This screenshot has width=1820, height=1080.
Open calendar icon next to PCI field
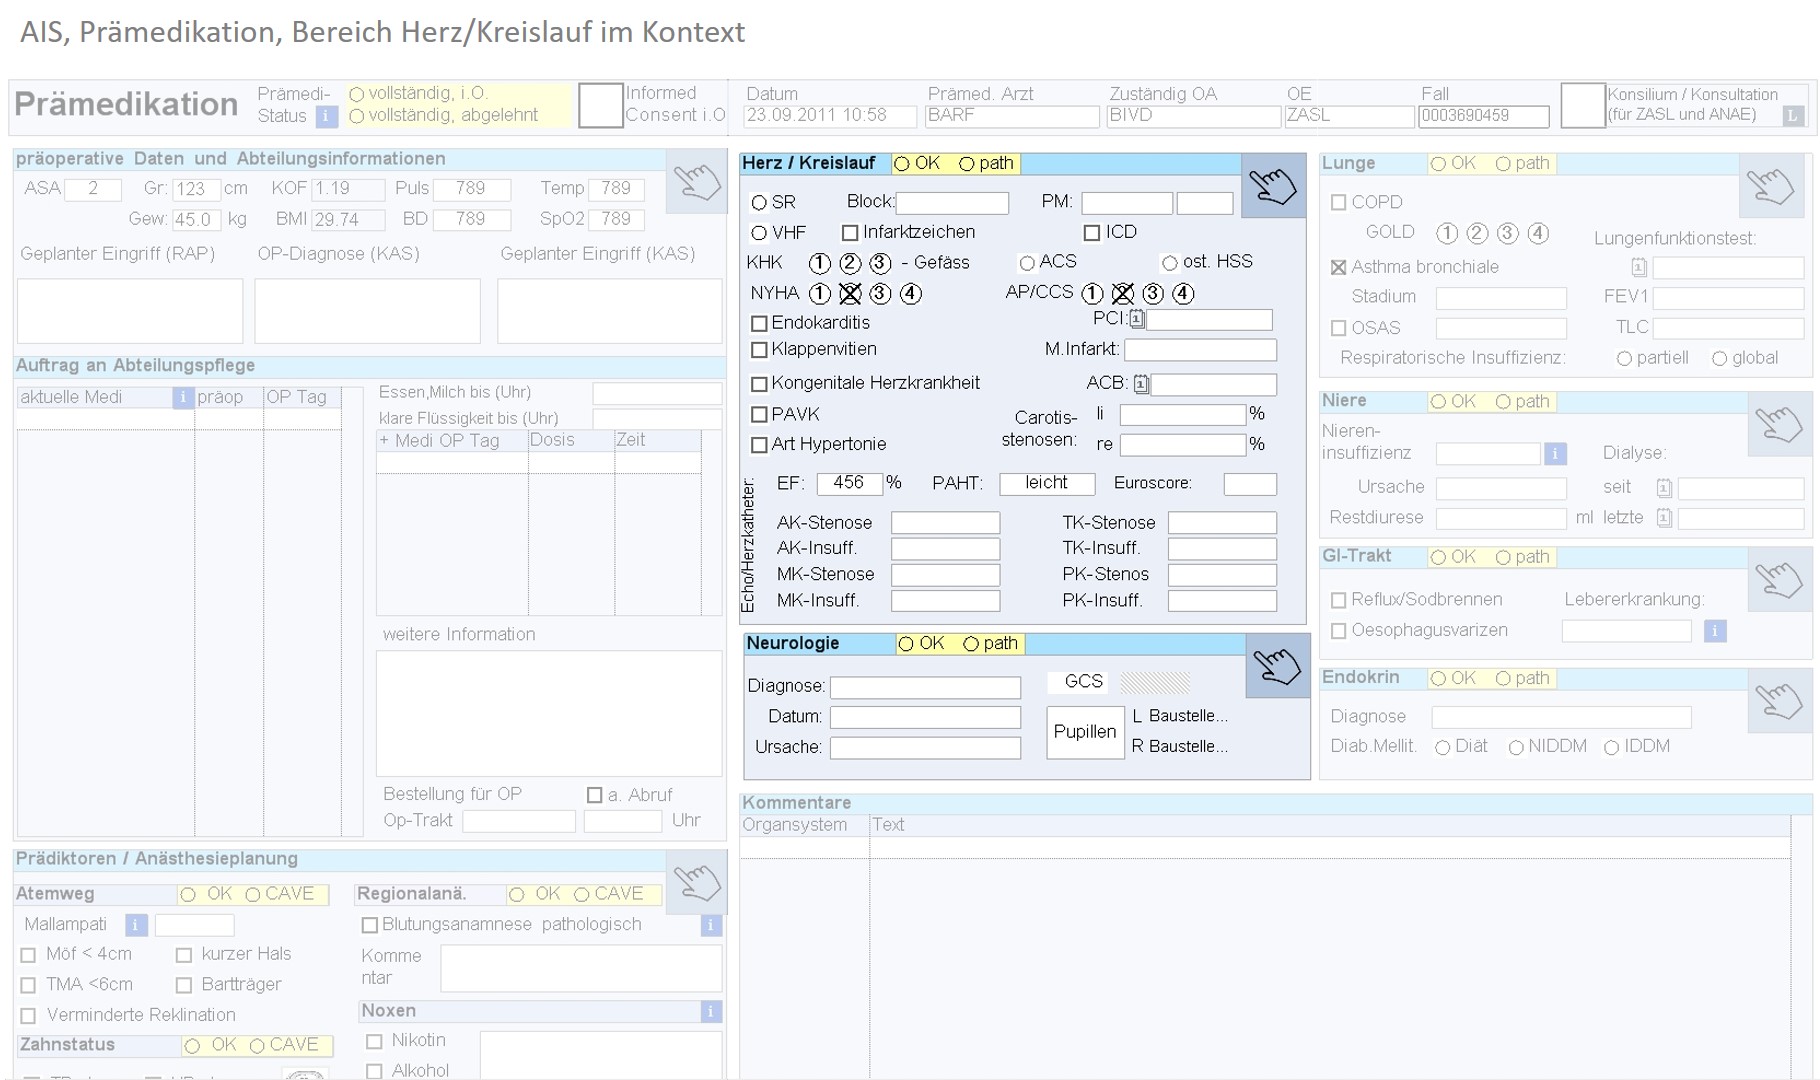coord(1136,320)
